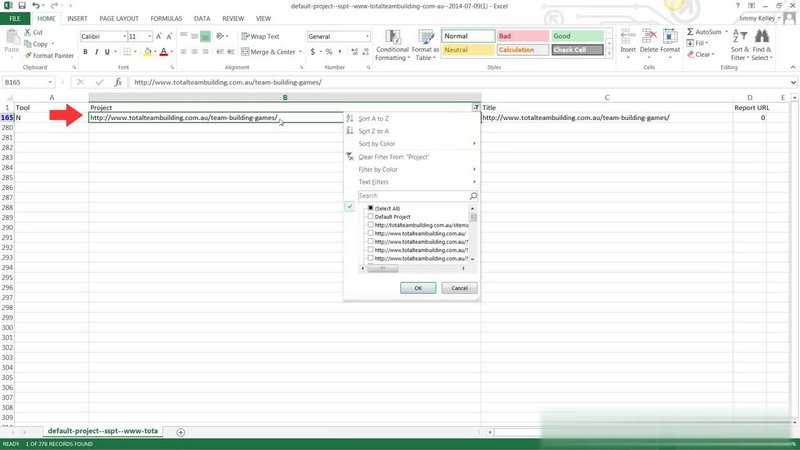Apply the Bad cell style
The height and width of the screenshot is (450, 800).
coord(523,36)
